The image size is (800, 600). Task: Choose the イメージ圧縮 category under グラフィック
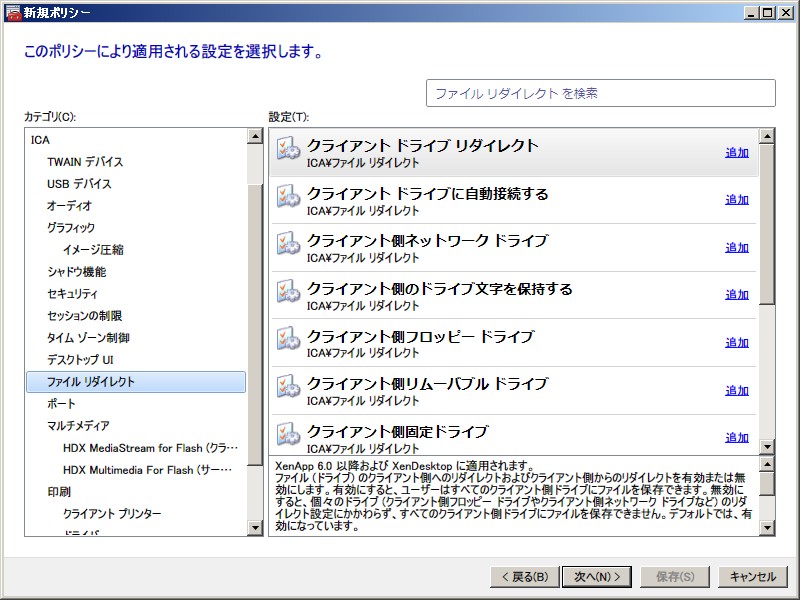point(93,250)
